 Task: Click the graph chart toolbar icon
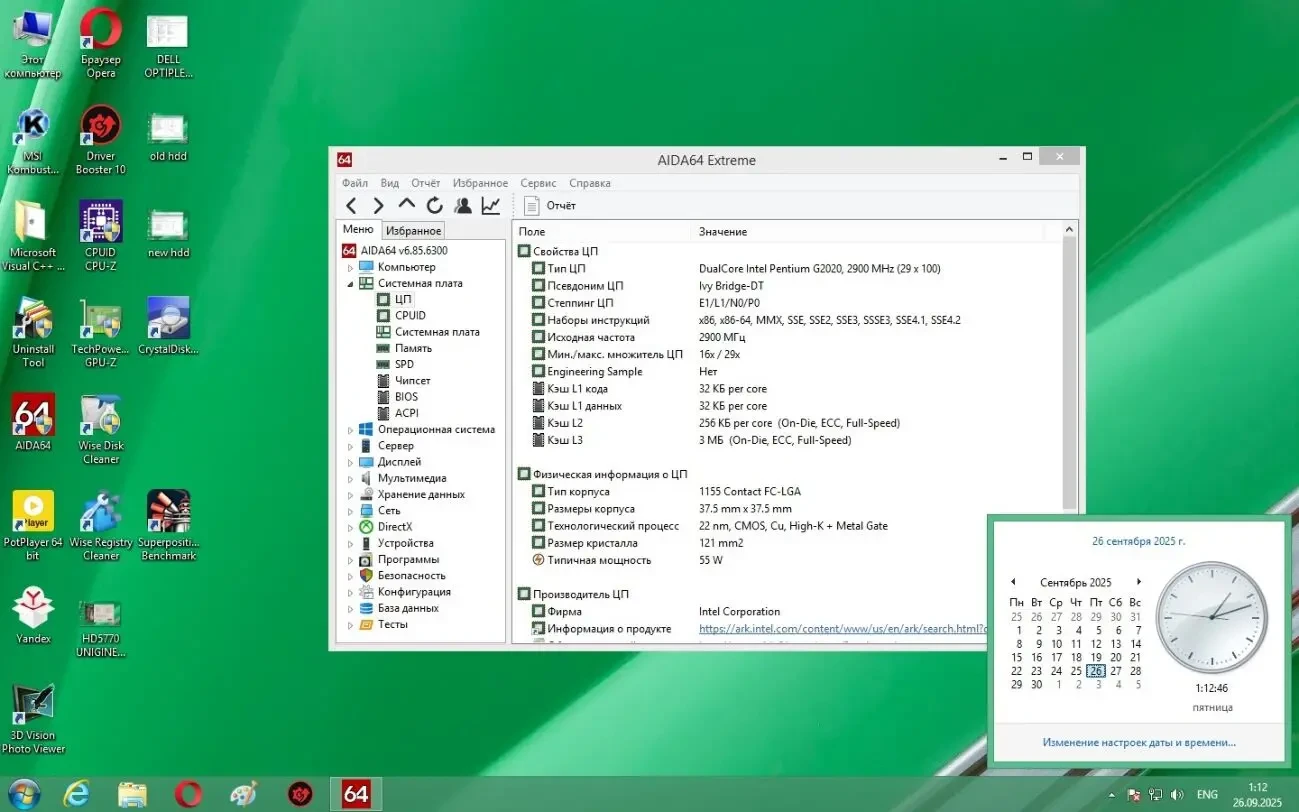pyautogui.click(x=490, y=206)
